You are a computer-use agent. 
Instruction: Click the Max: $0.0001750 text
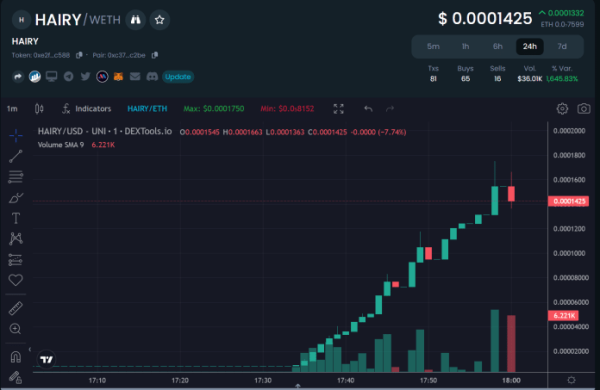tap(214, 109)
